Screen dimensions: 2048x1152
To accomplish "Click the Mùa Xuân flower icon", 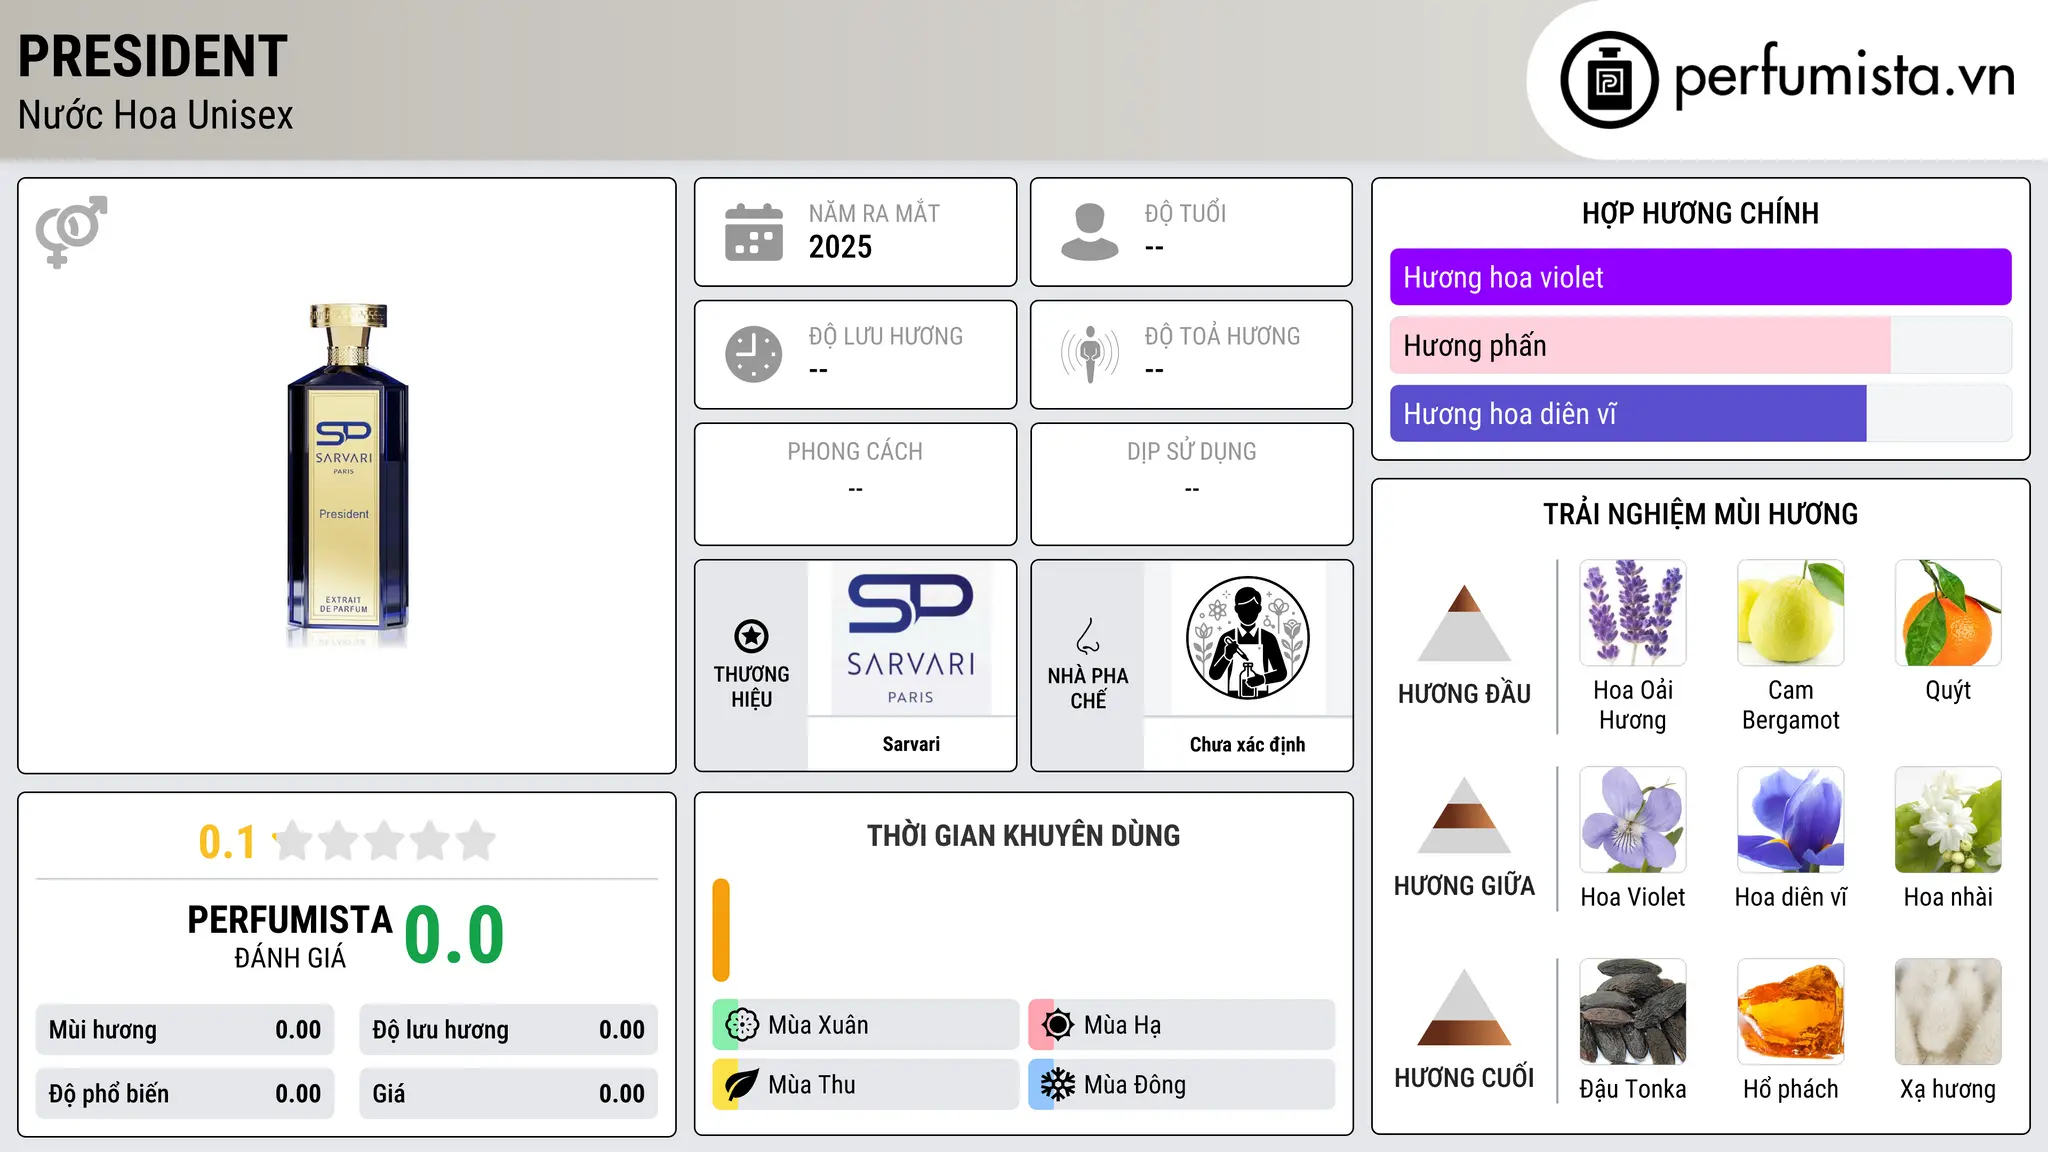I will [x=742, y=1025].
